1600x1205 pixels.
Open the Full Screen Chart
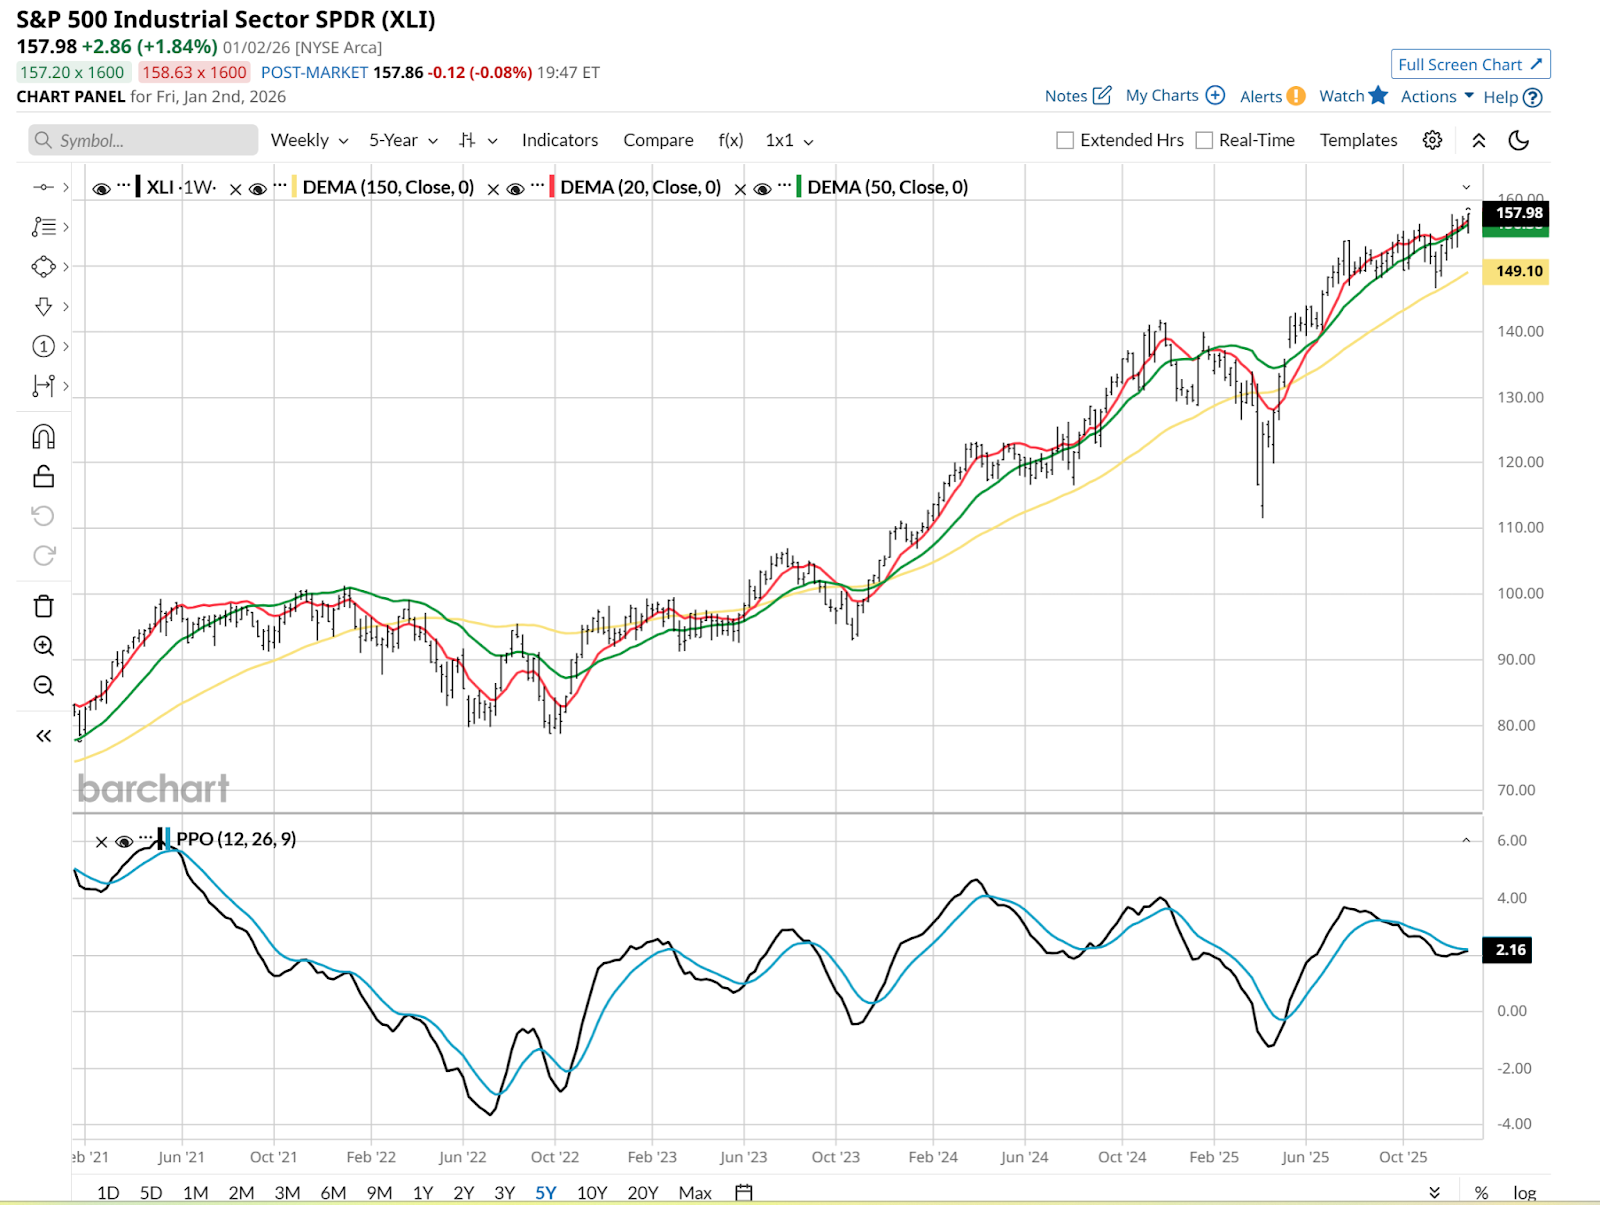pos(1470,64)
